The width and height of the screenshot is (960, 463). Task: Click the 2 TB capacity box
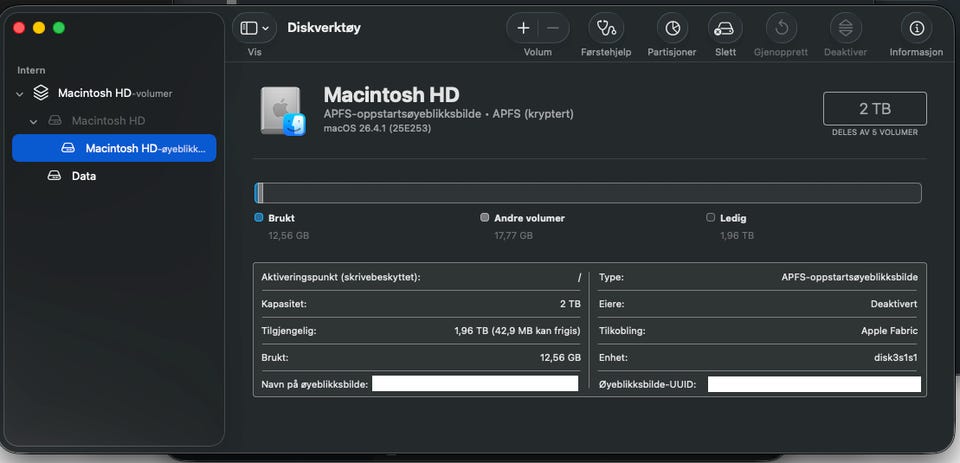(x=874, y=109)
